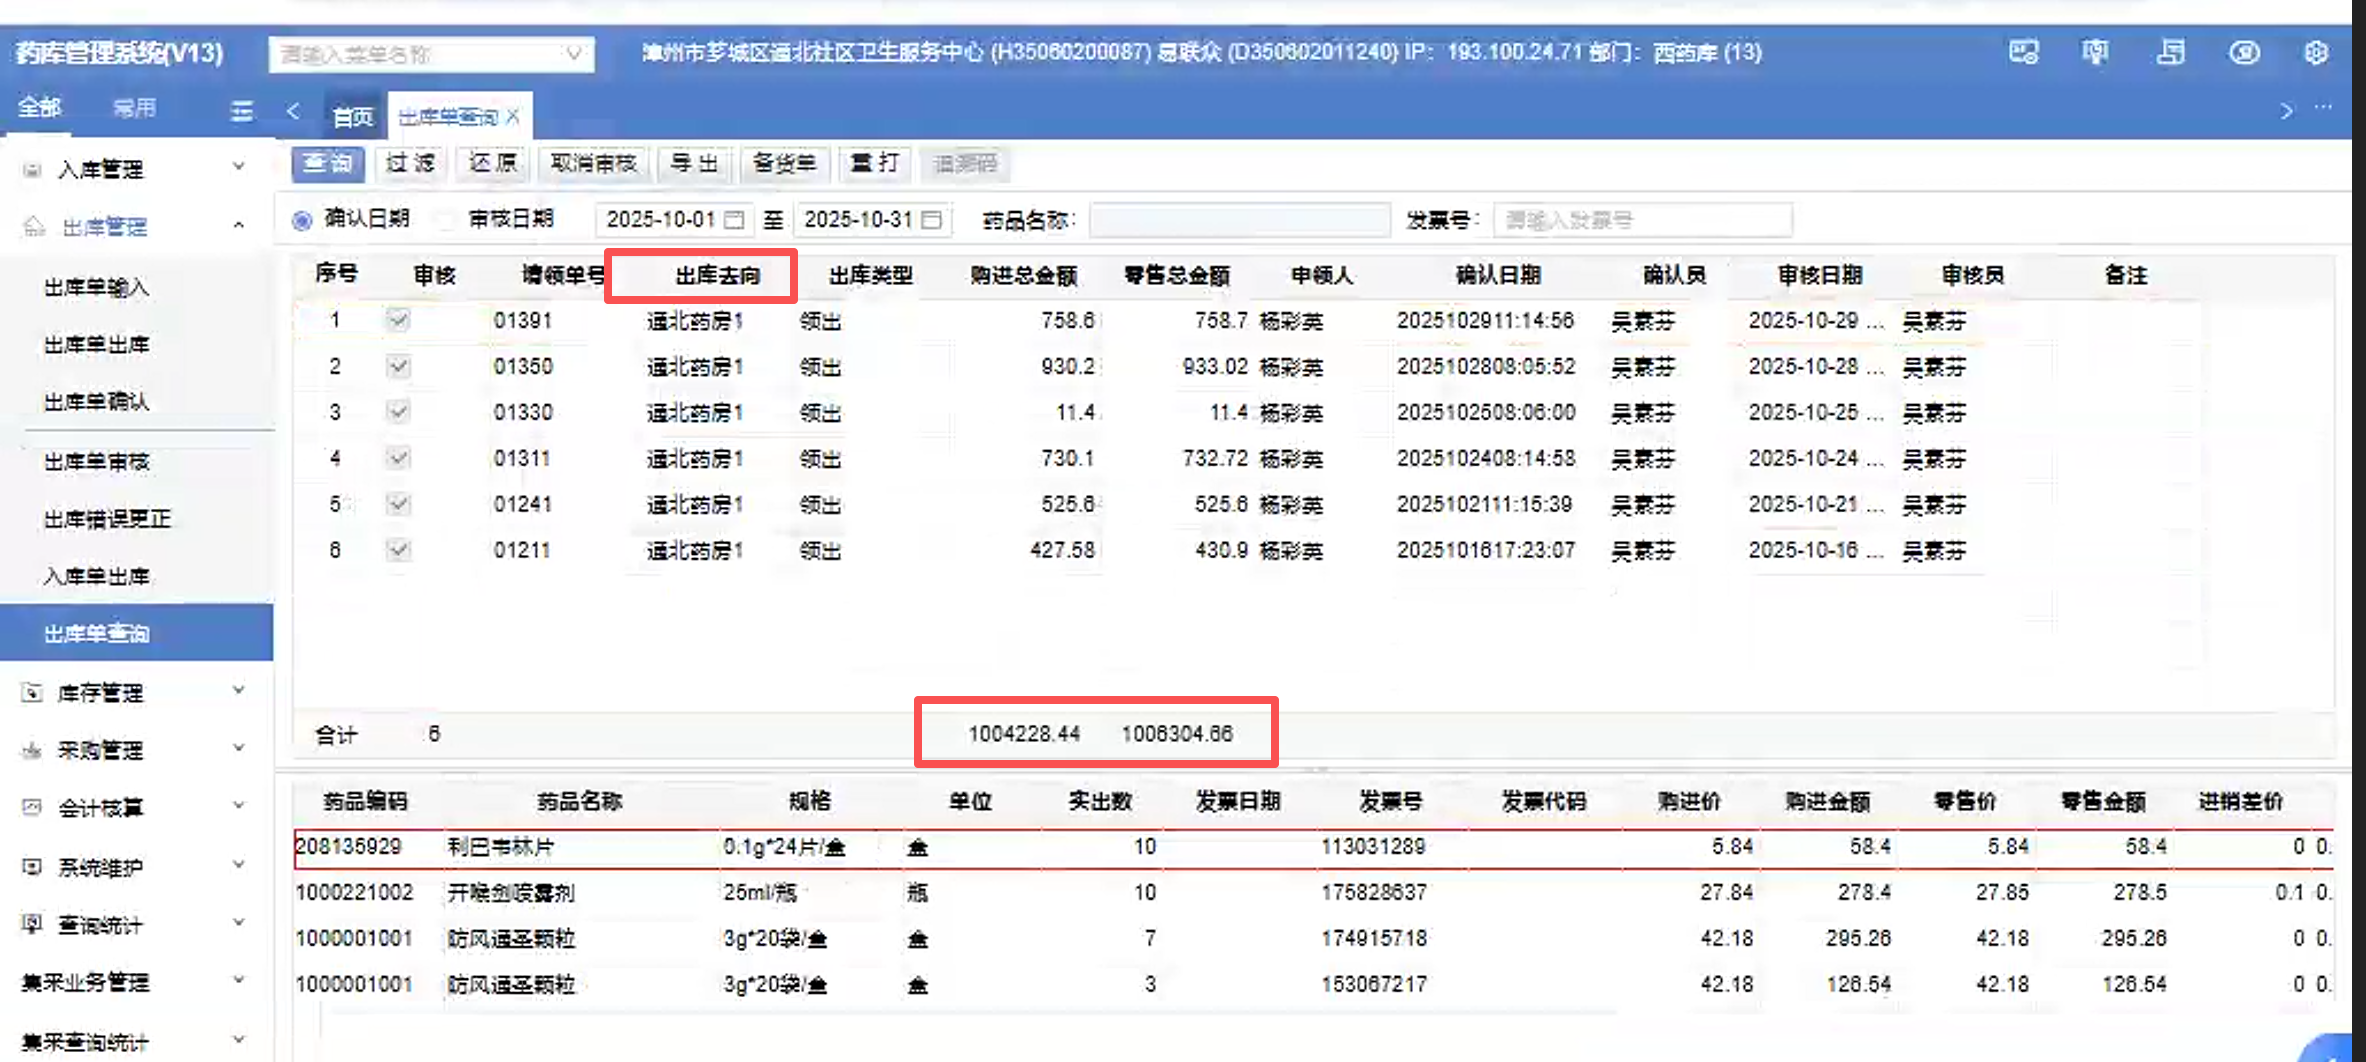2366x1062 pixels.
Task: Click the oval eye icon beside the gear
Action: coord(2244,52)
